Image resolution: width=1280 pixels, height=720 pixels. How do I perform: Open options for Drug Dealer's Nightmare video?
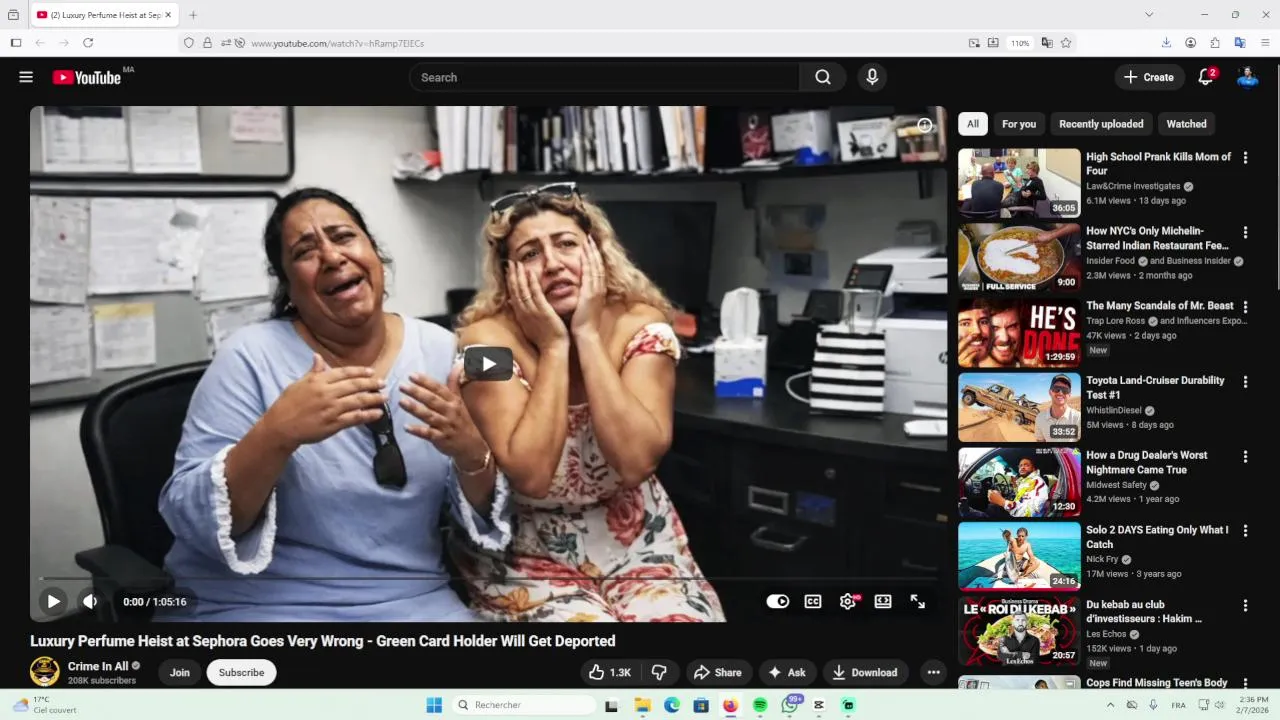pyautogui.click(x=1245, y=456)
